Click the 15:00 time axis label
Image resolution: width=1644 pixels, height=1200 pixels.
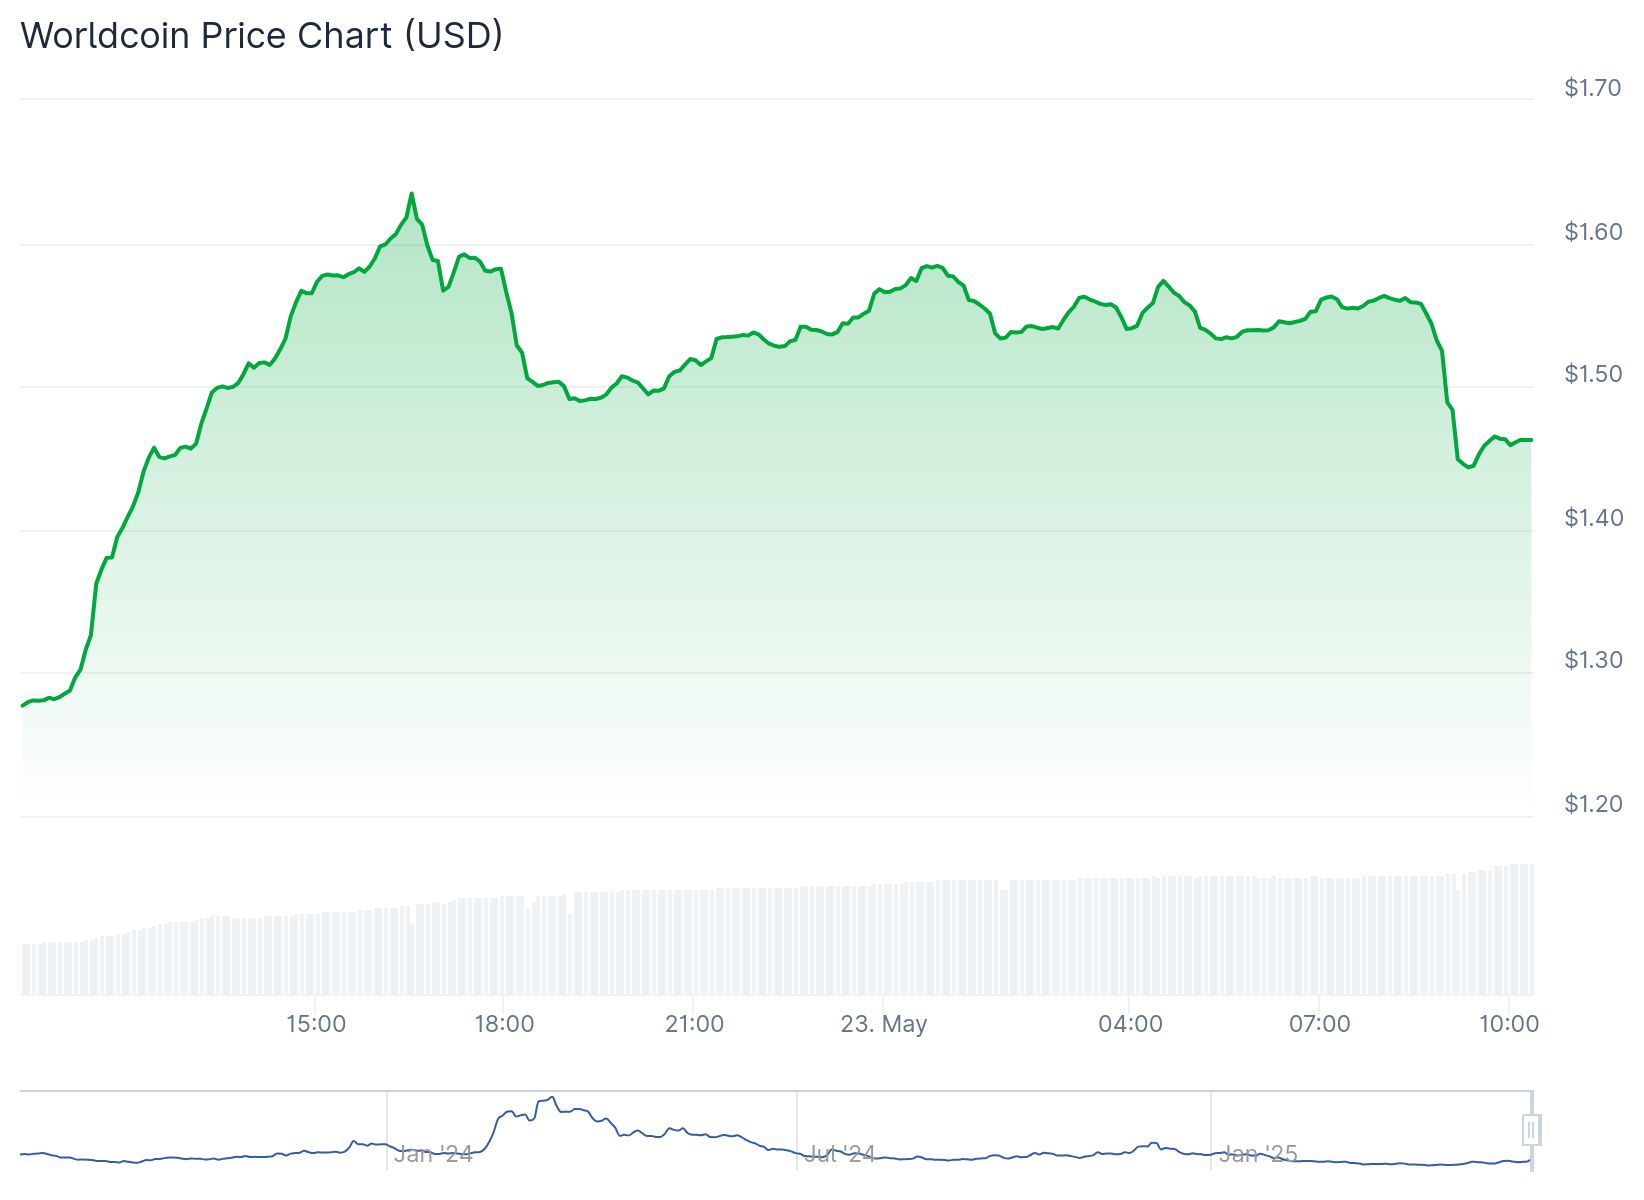pos(316,1024)
